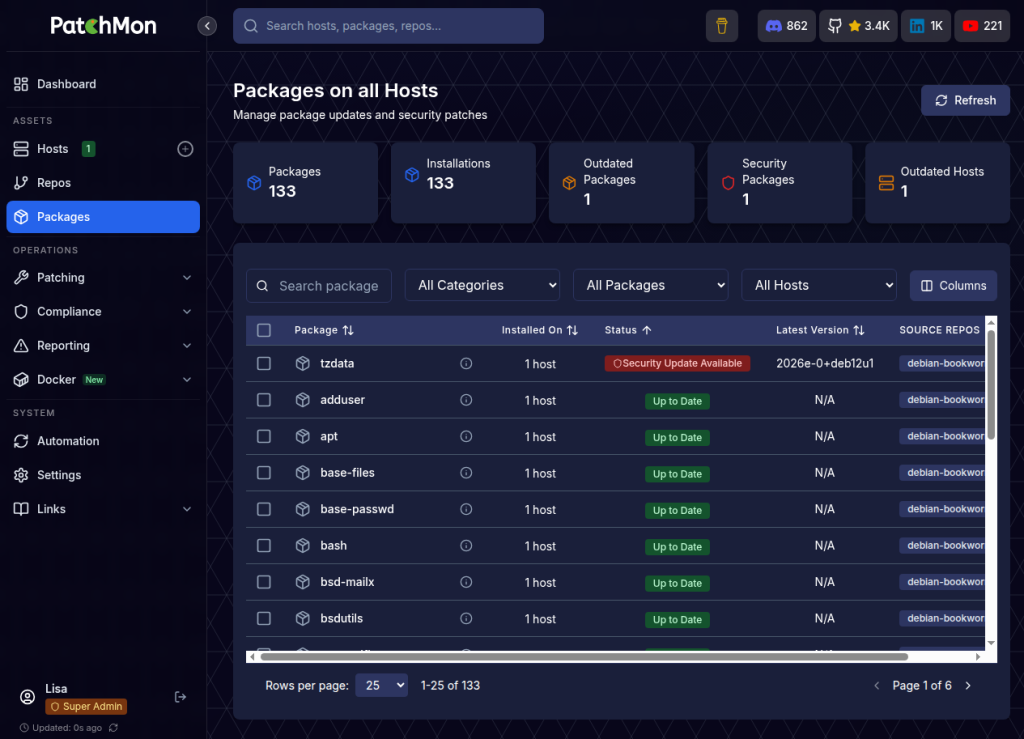Screen dimensions: 1024x739
Task: Open the Columns chooser
Action: pos(953,286)
